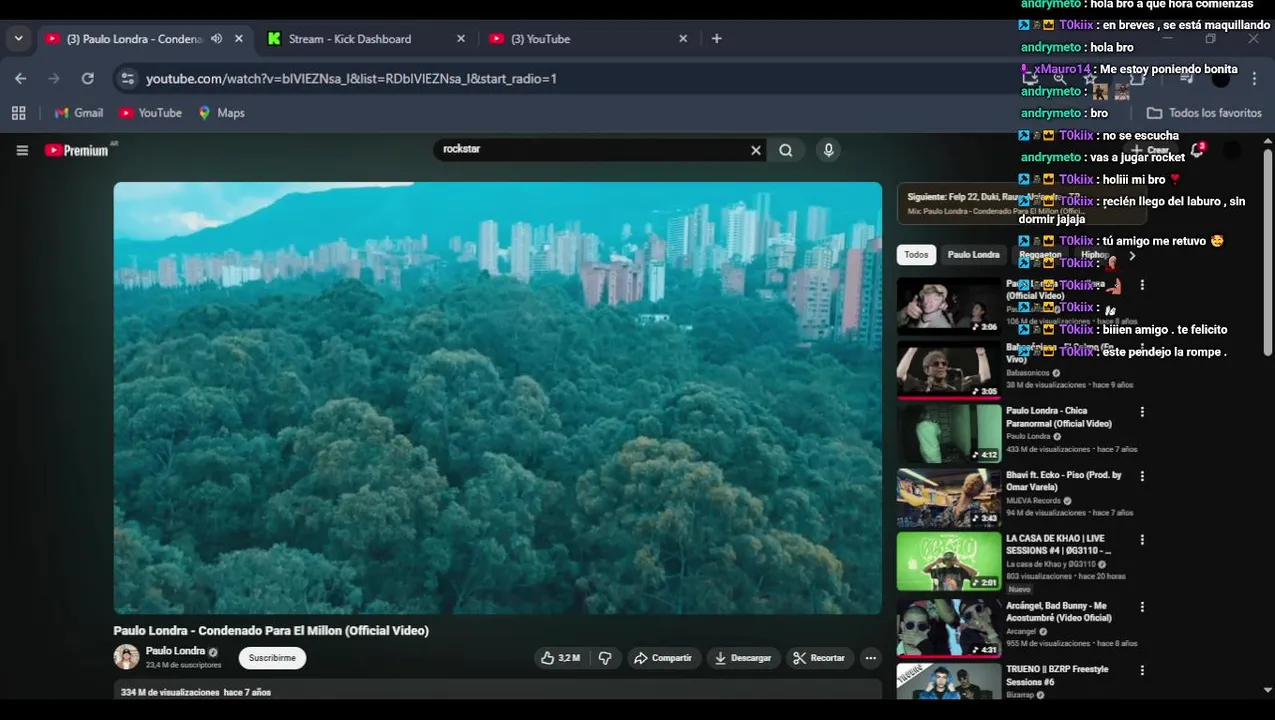Start voice search with microphone

pyautogui.click(x=828, y=150)
